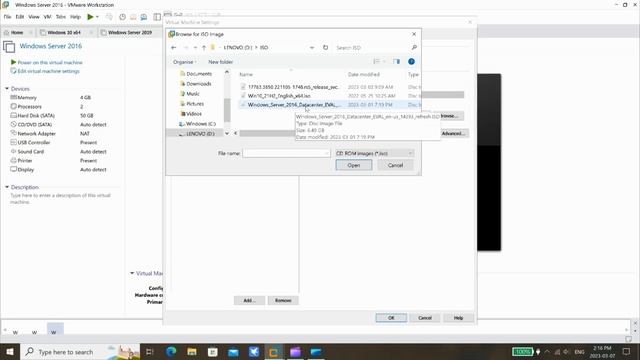This screenshot has height=360, width=640.
Task: Open the CD-ROM images file type dropdown
Action: point(375,153)
